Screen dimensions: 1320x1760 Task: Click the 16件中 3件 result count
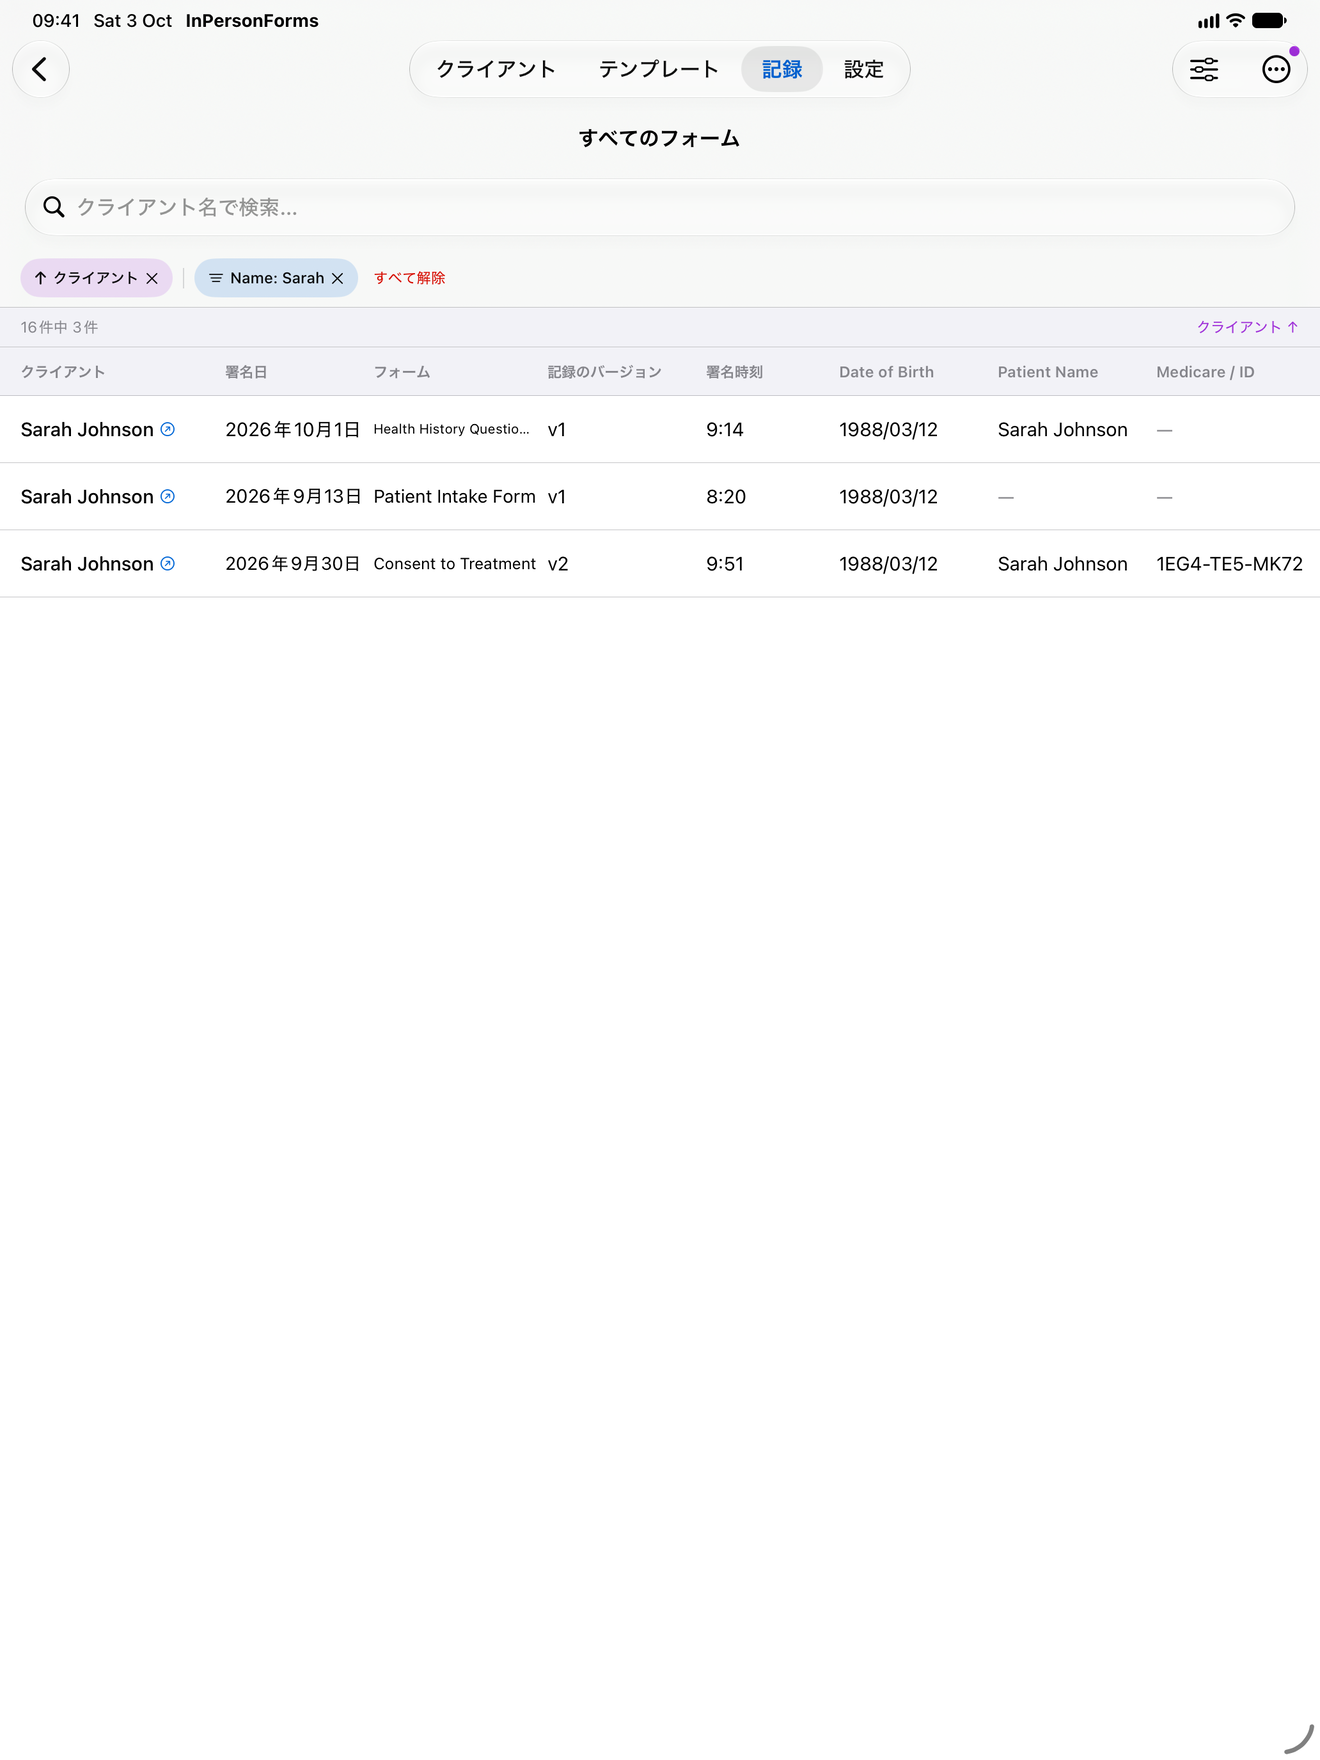click(x=59, y=327)
